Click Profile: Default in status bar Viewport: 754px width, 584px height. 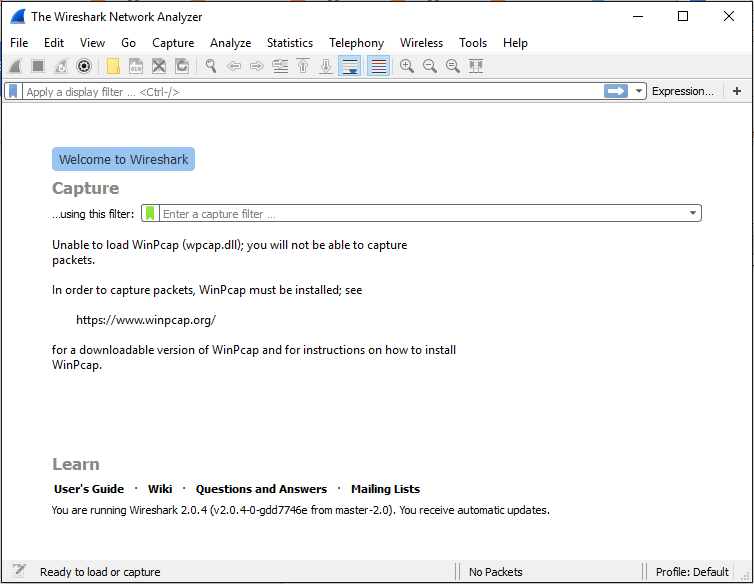click(x=692, y=571)
